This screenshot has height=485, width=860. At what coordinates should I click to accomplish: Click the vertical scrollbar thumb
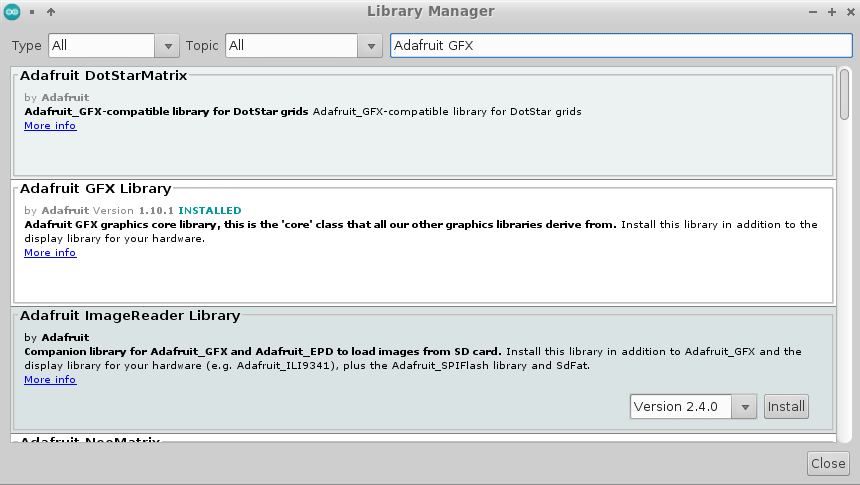tap(845, 94)
